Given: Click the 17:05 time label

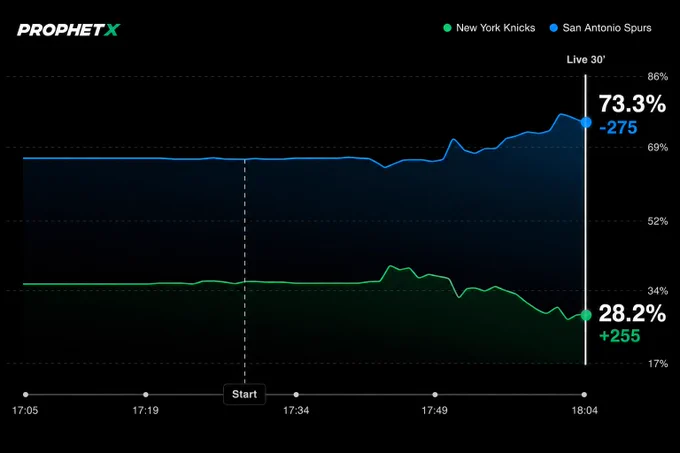Looking at the screenshot, I should (x=25, y=411).
